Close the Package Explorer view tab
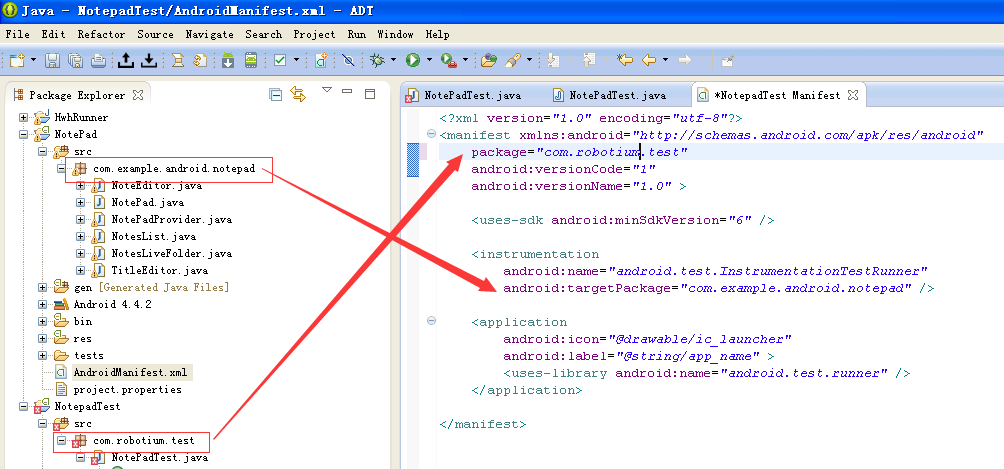The image size is (1004, 469). pos(138,95)
